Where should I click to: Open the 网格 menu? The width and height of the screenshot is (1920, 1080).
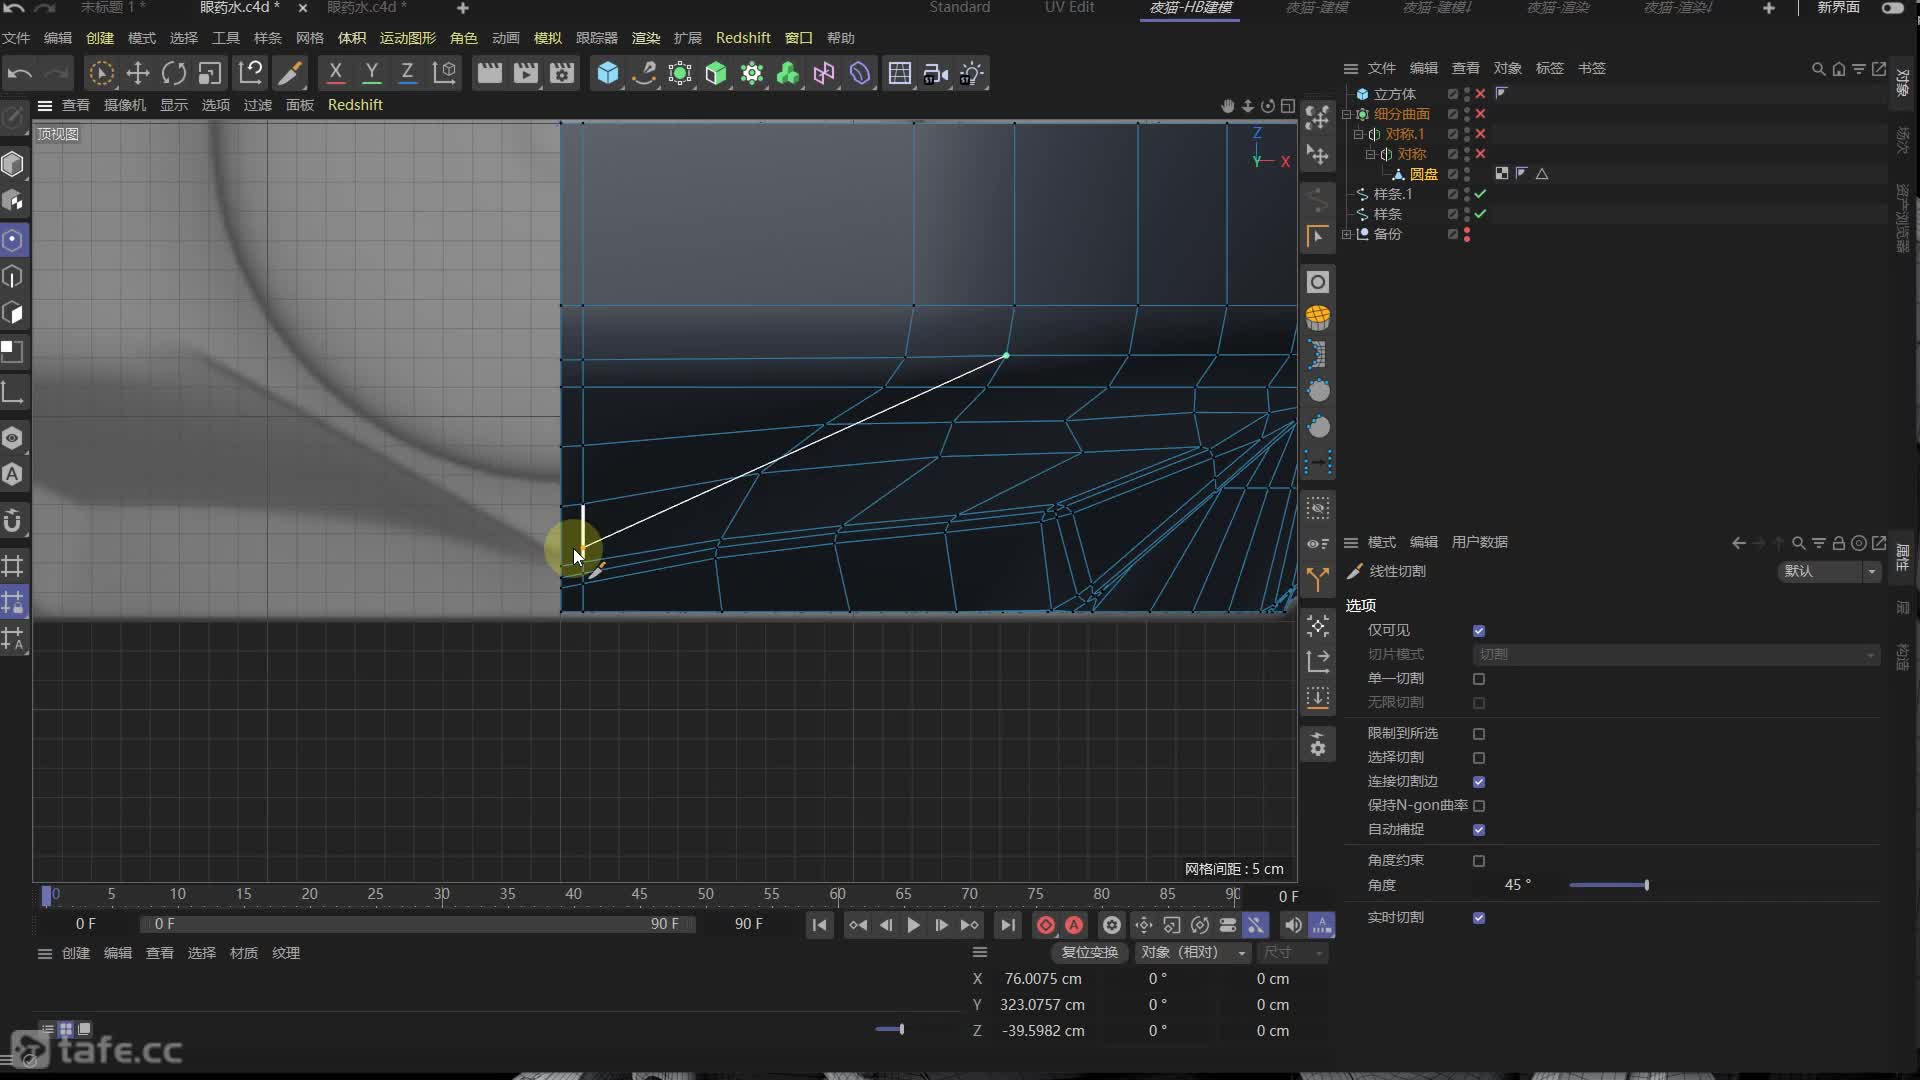pos(309,38)
